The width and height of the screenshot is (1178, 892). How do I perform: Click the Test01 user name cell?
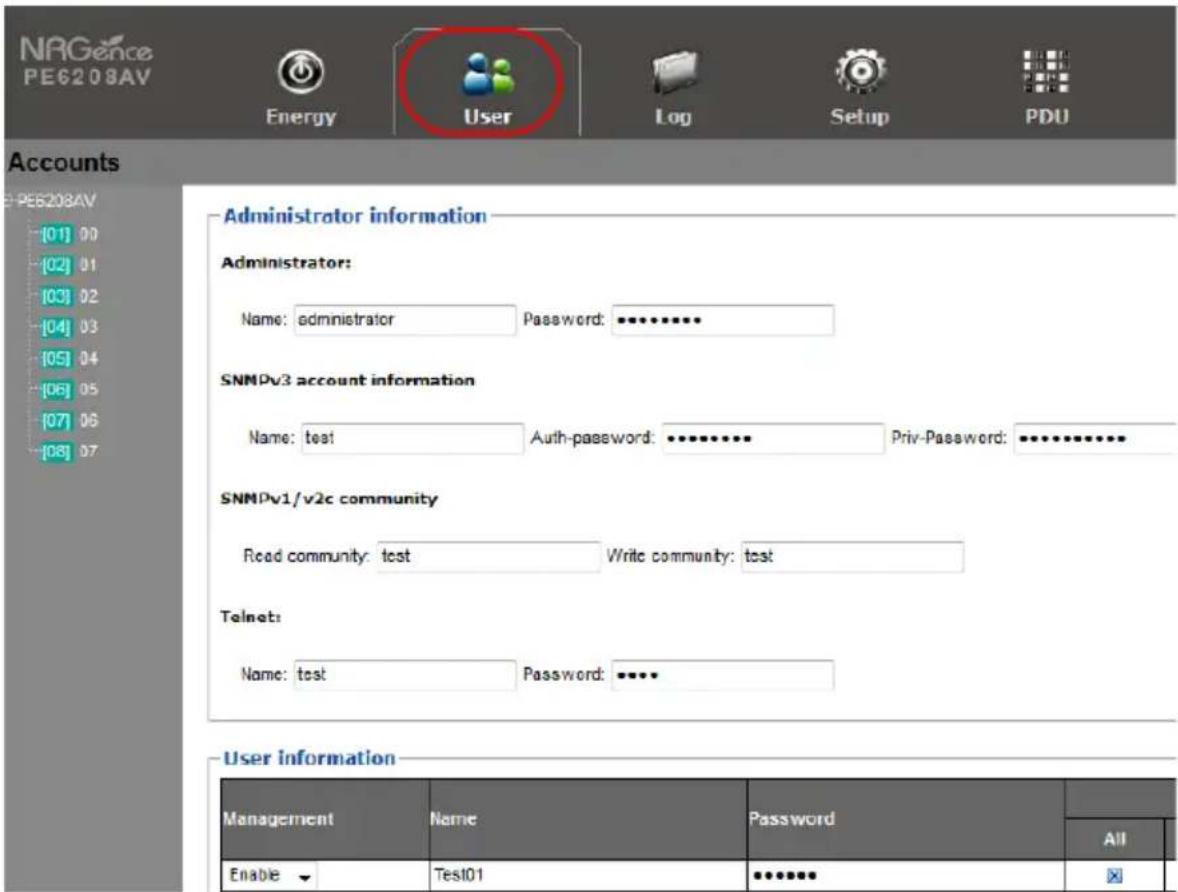(x=588, y=875)
